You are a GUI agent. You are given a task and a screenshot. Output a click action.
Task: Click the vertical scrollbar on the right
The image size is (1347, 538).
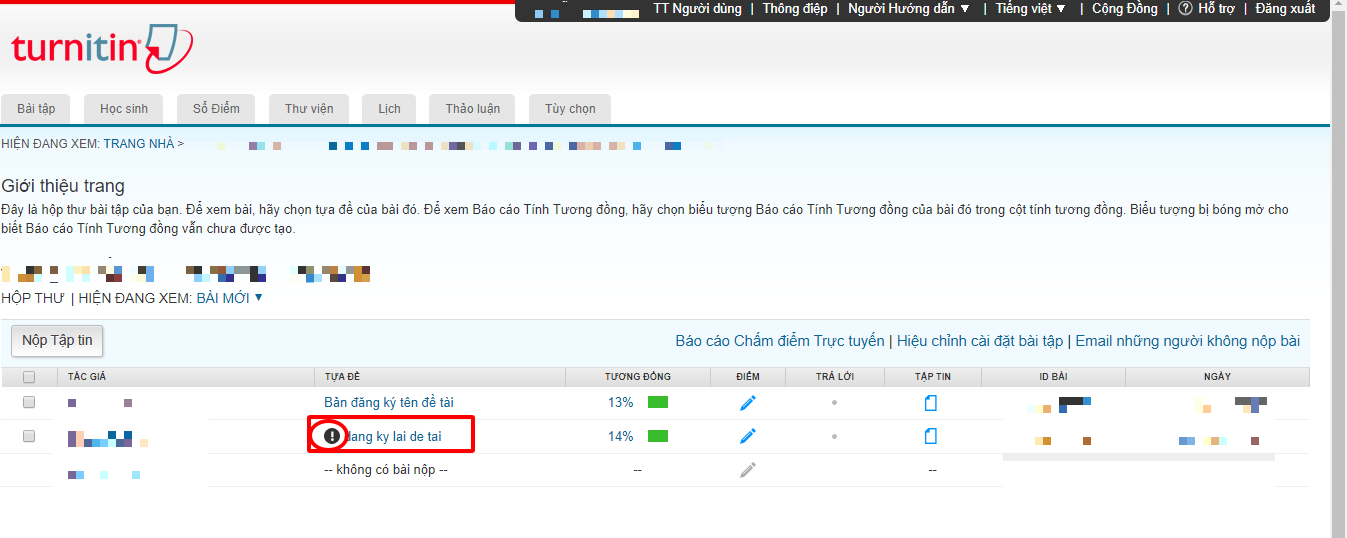pos(1338,270)
